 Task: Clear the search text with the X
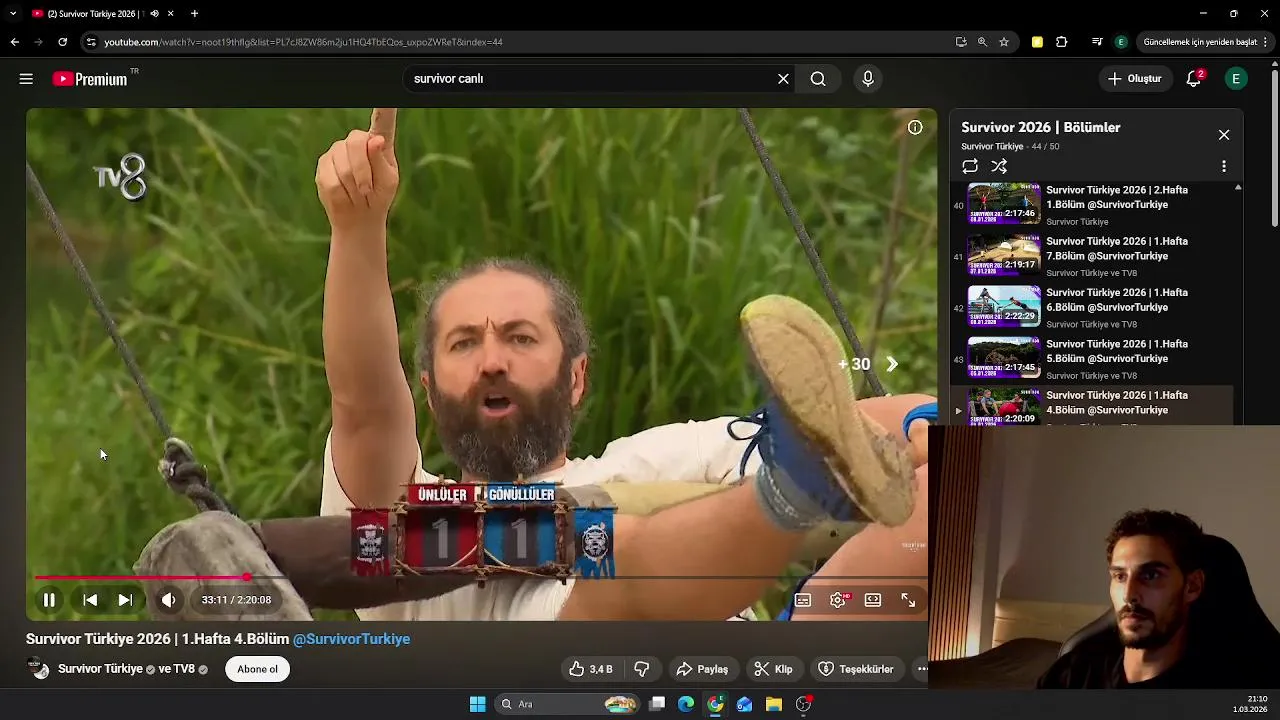coord(783,79)
